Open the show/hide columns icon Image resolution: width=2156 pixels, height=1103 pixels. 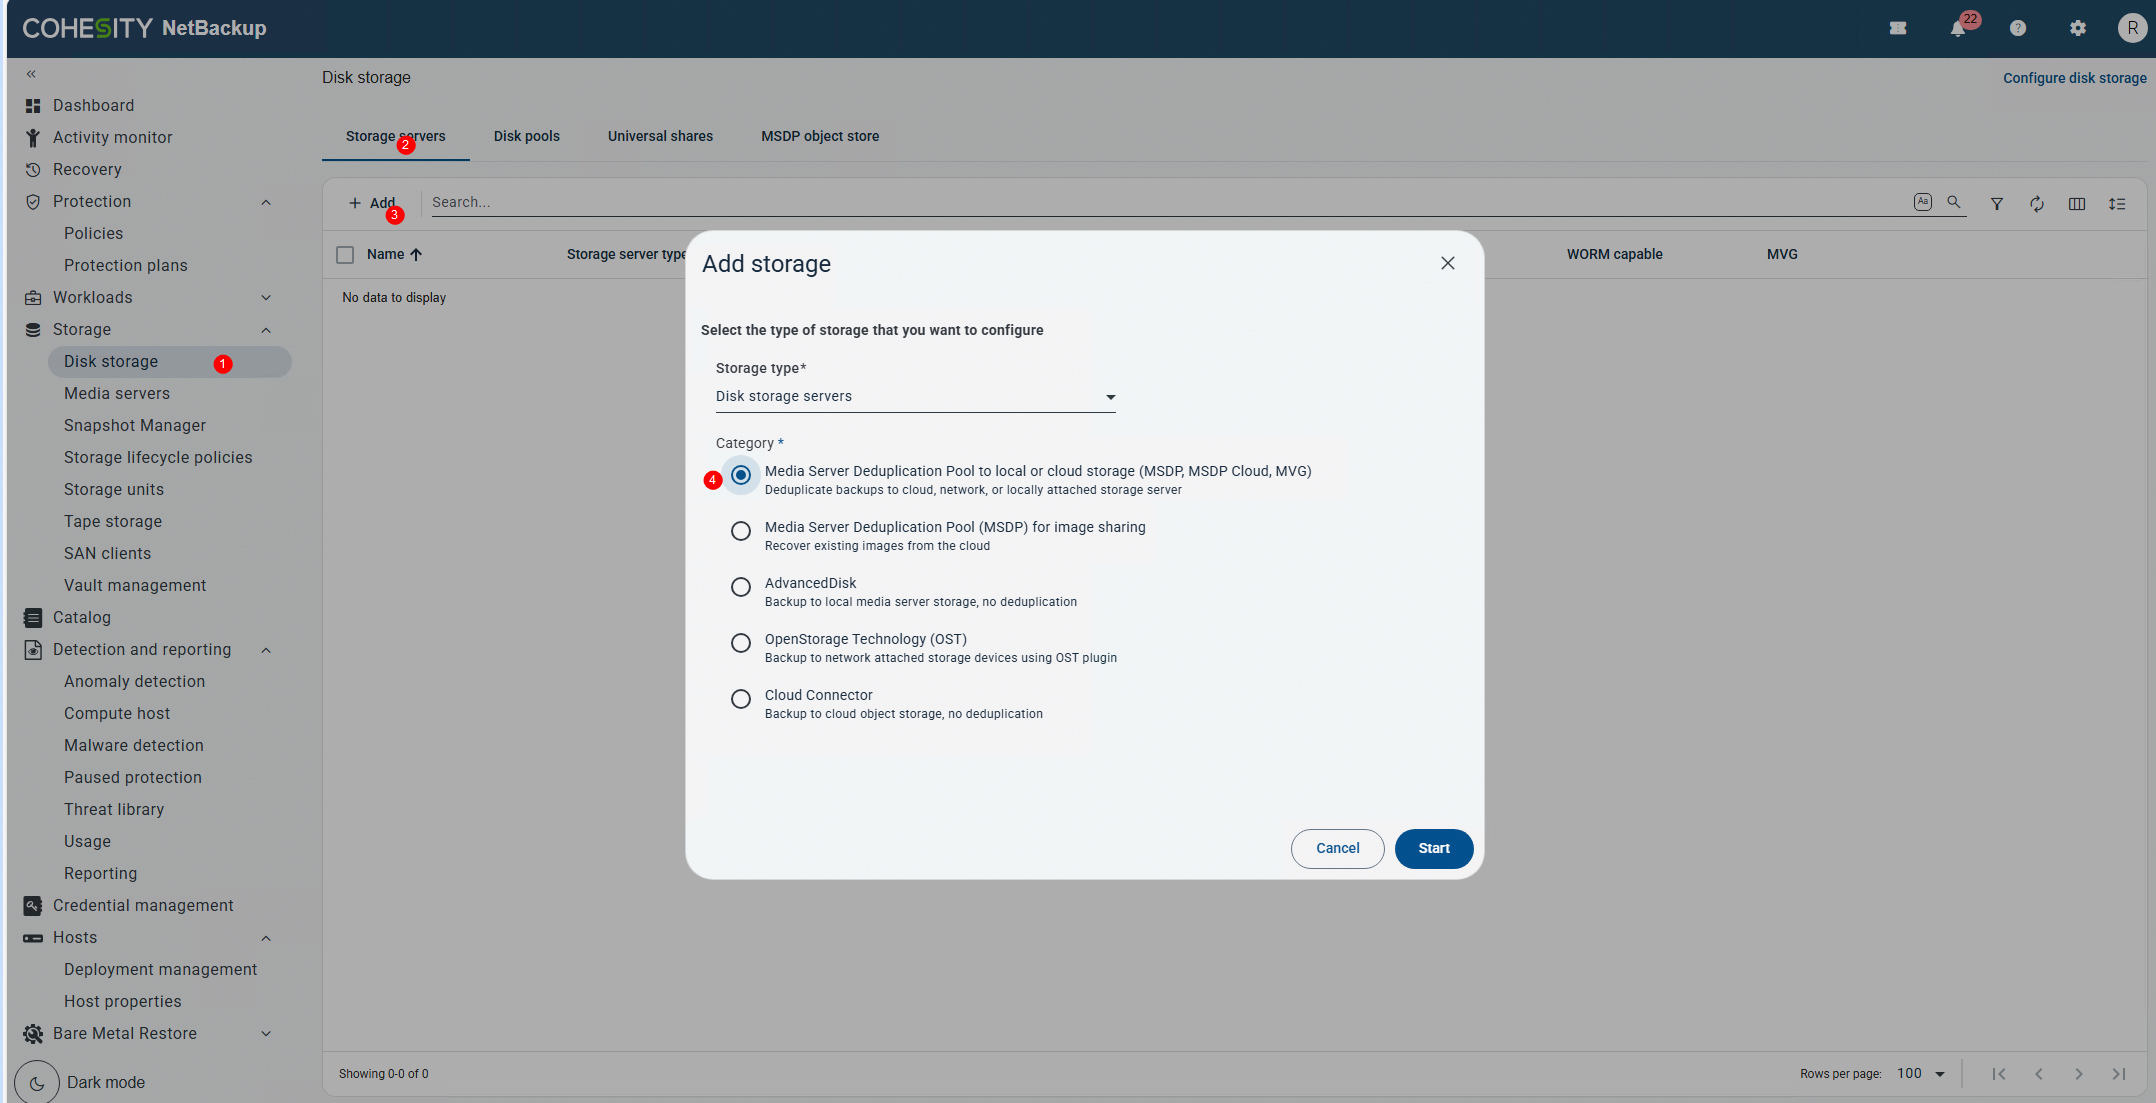pos(2077,204)
